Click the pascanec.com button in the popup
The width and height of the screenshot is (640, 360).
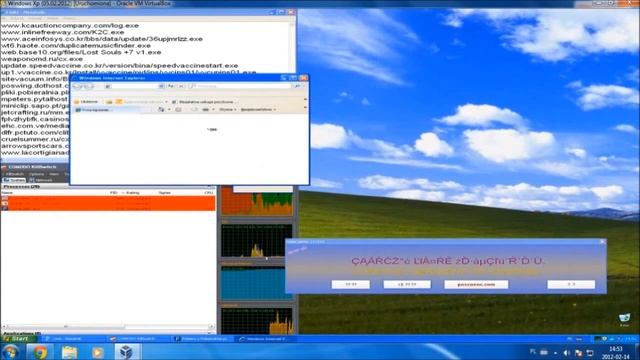[476, 284]
